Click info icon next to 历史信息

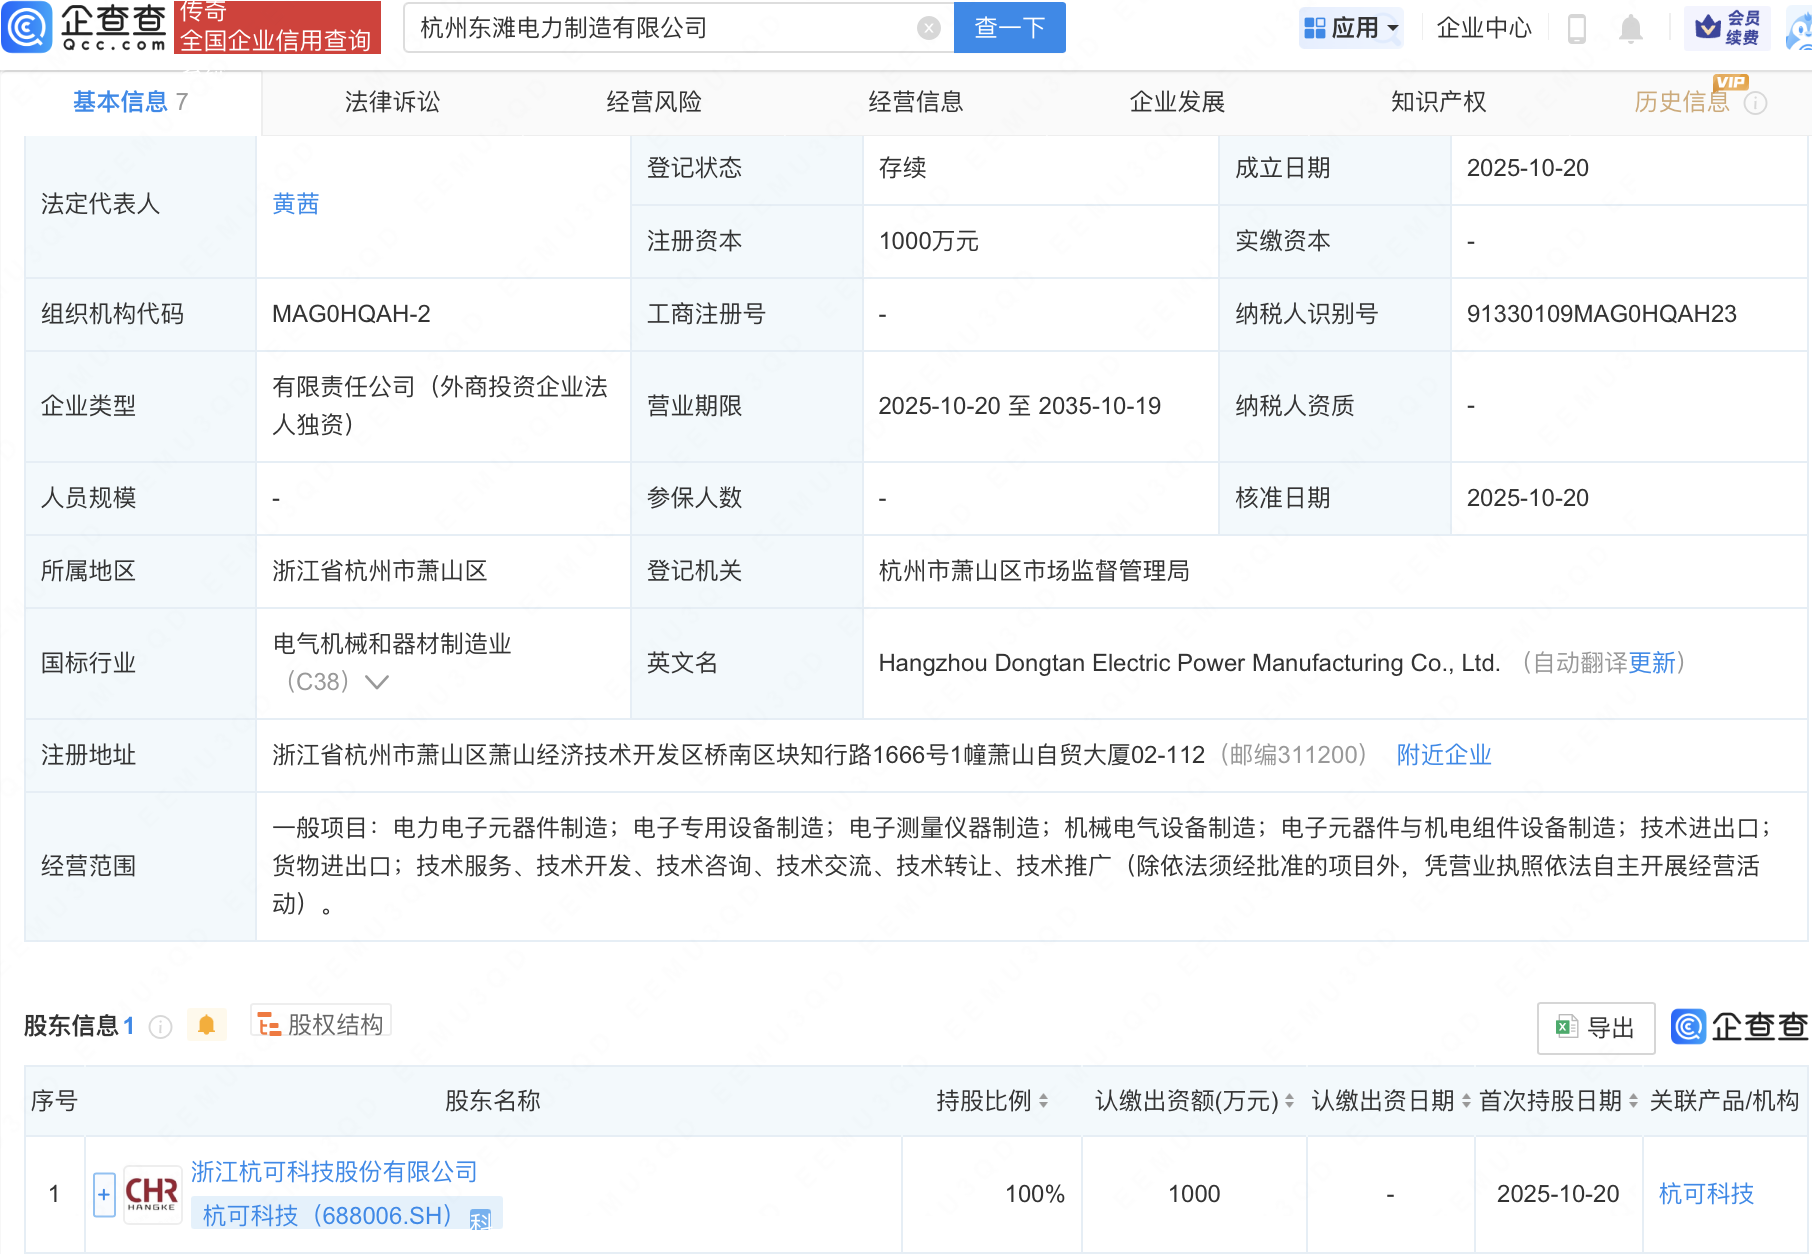coord(1756,103)
